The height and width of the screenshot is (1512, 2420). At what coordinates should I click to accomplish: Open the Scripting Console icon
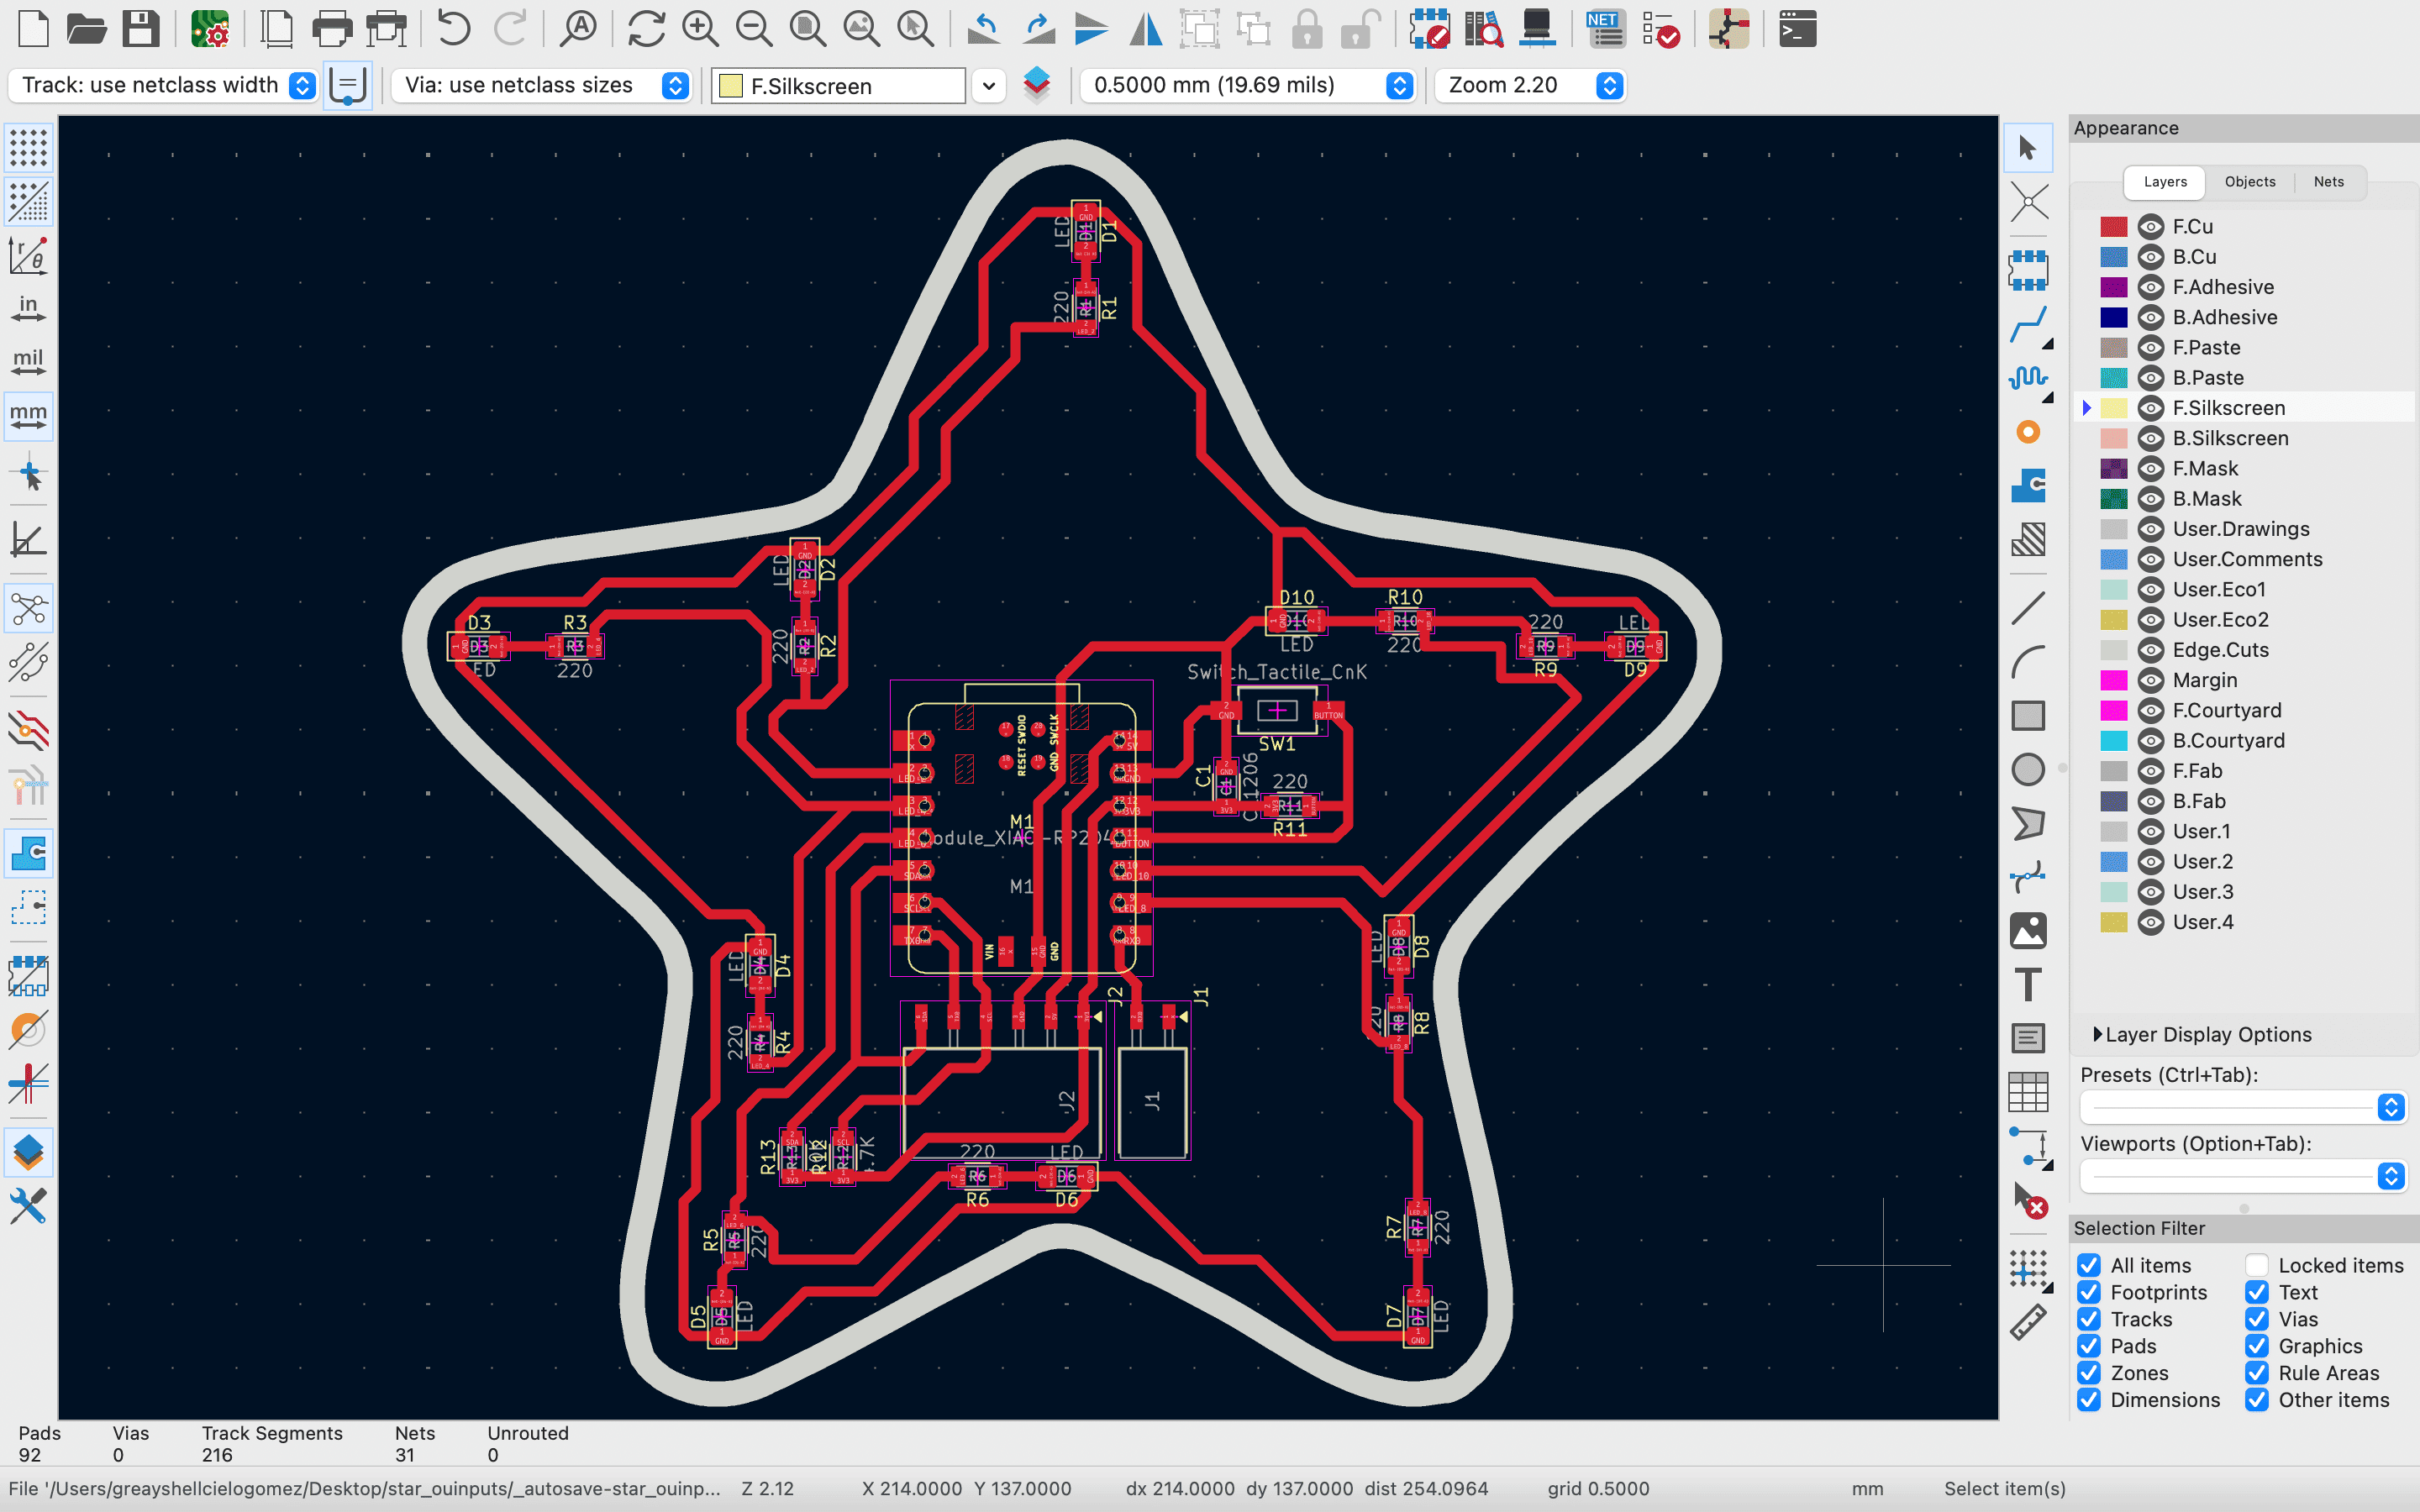tap(1797, 29)
